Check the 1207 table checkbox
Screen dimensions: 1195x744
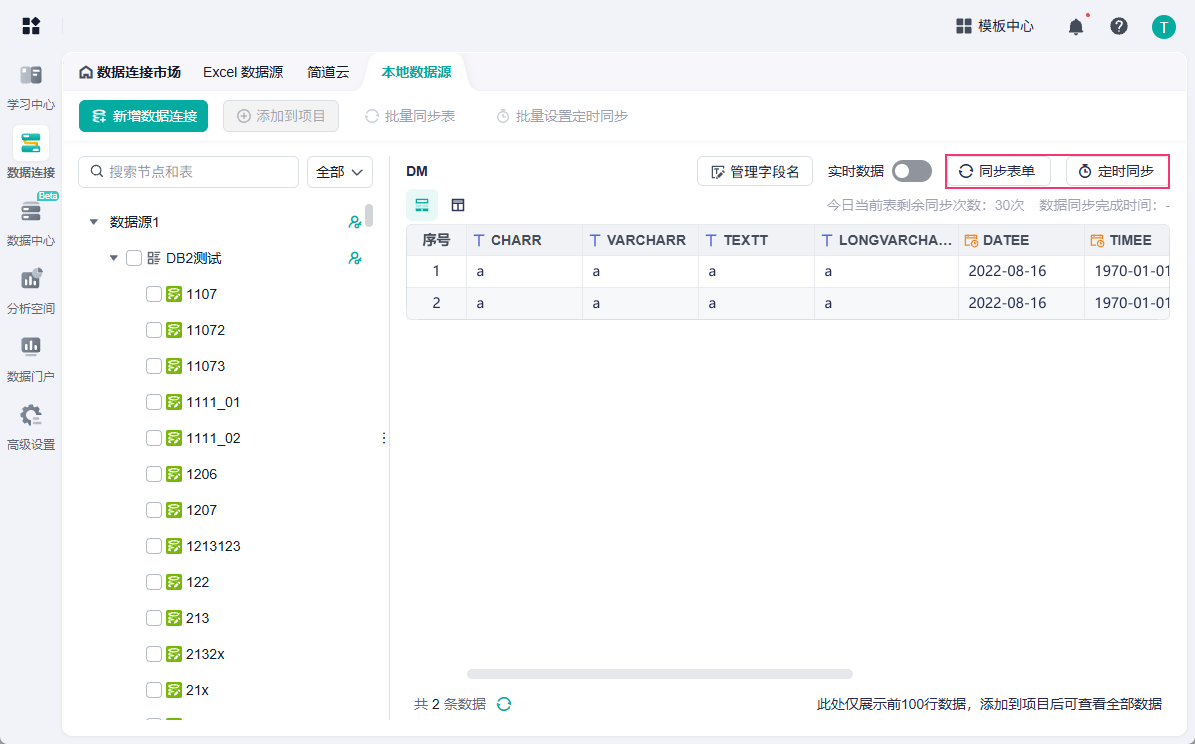153,510
